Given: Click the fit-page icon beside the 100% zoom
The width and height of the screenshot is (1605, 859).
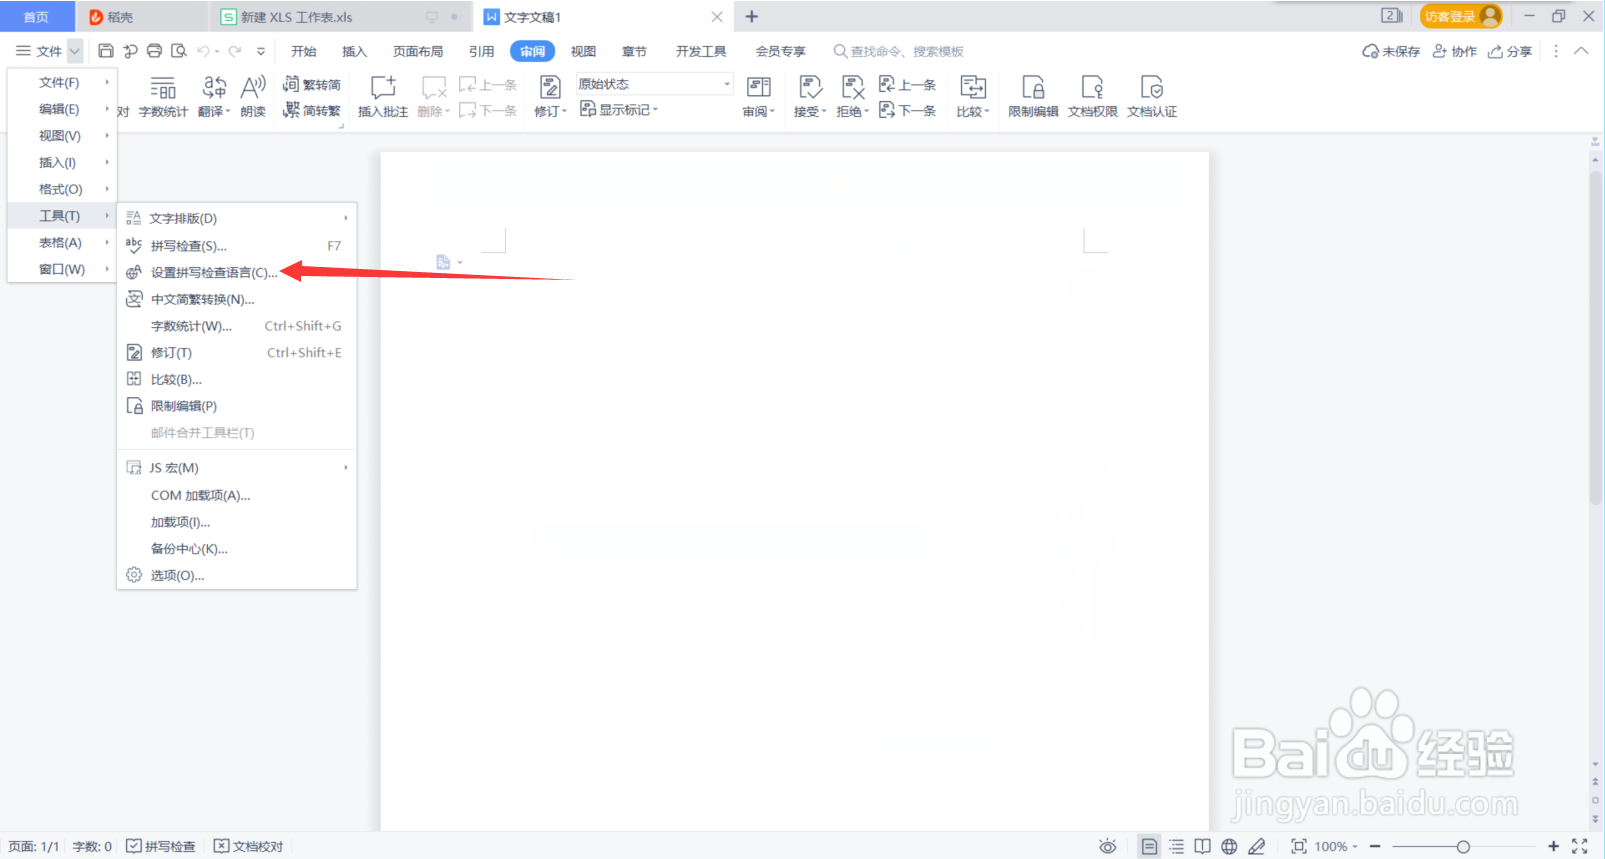Looking at the screenshot, I should (1299, 847).
